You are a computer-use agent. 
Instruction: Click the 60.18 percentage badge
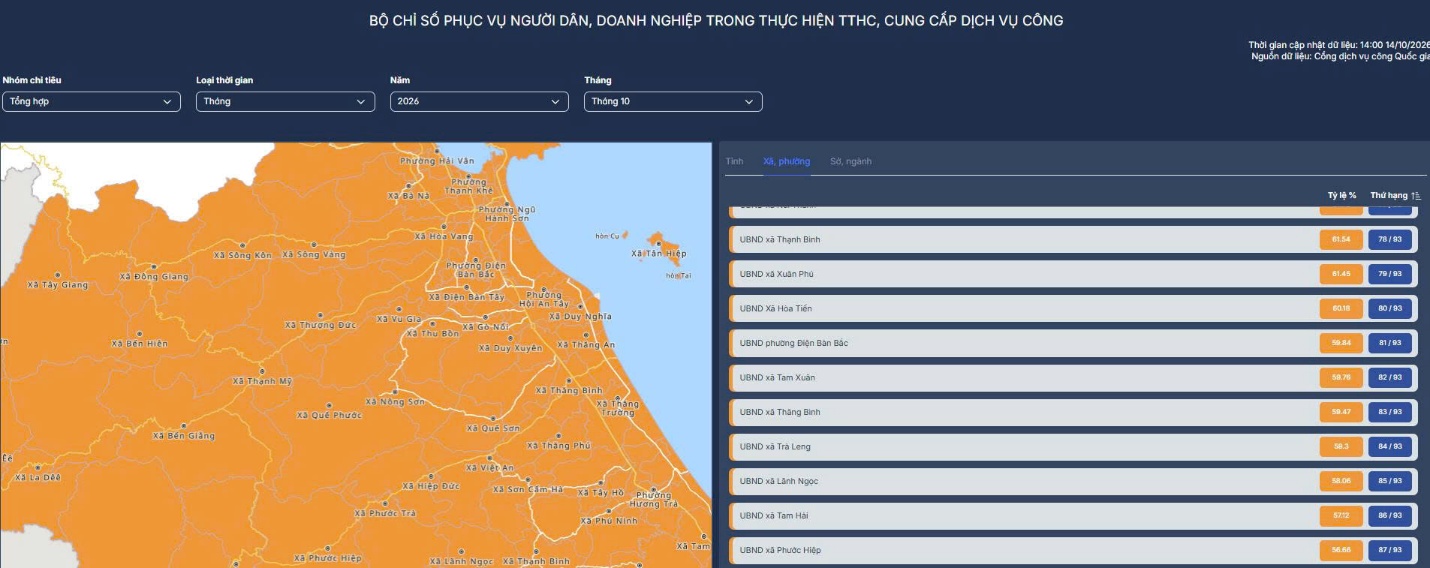1341,309
